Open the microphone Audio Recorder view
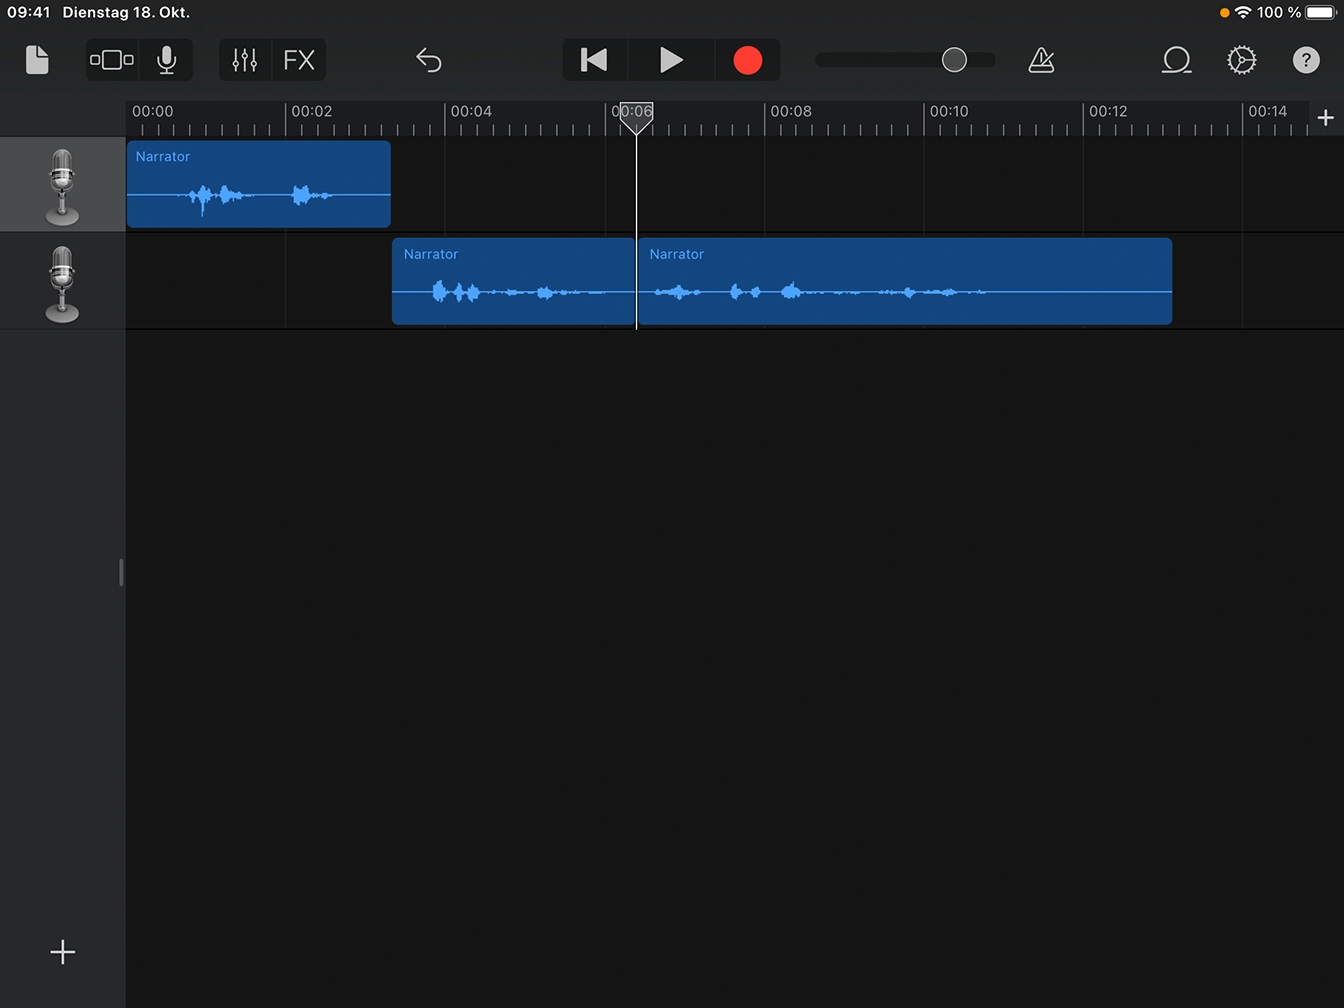 [x=167, y=60]
